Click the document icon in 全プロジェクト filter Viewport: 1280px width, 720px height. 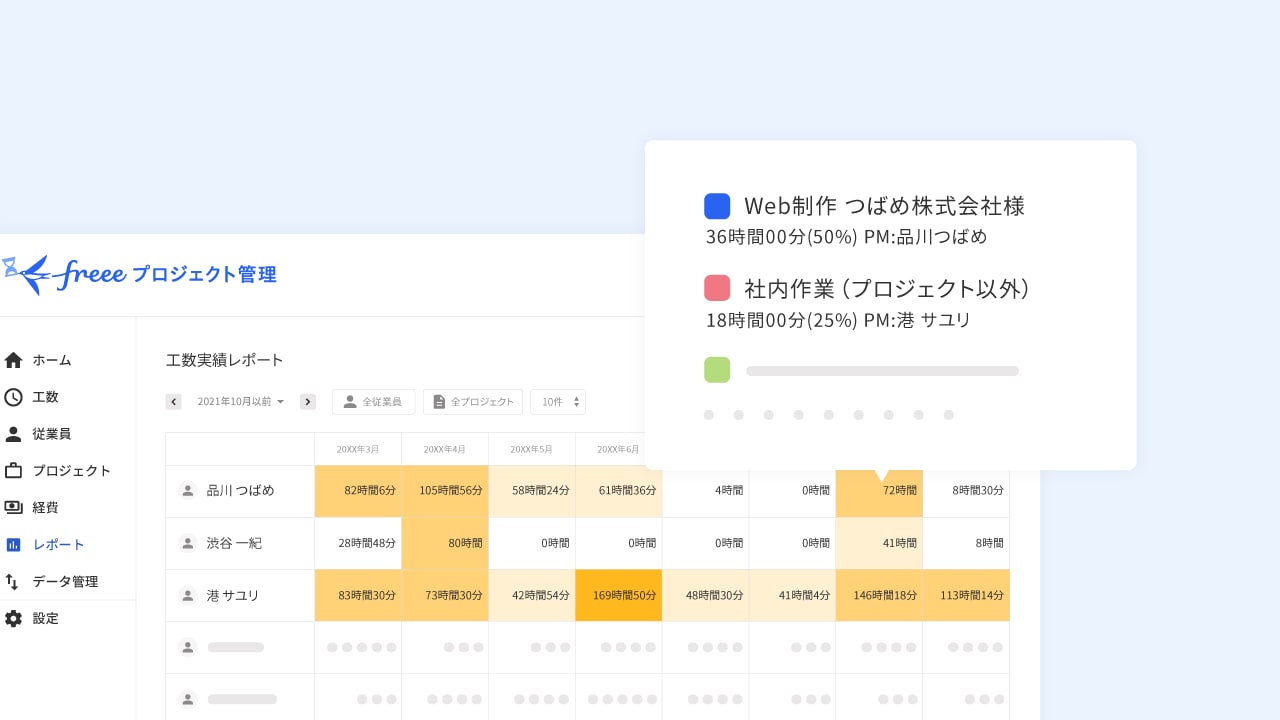[x=438, y=401]
